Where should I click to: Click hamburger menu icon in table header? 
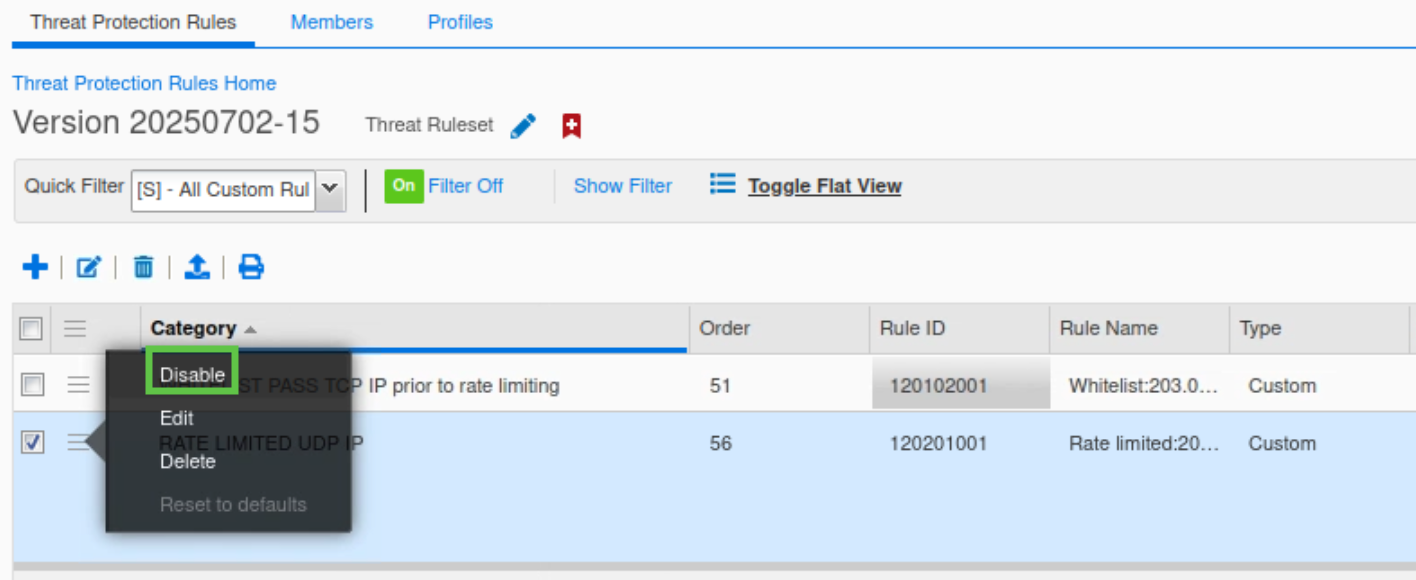pos(75,328)
